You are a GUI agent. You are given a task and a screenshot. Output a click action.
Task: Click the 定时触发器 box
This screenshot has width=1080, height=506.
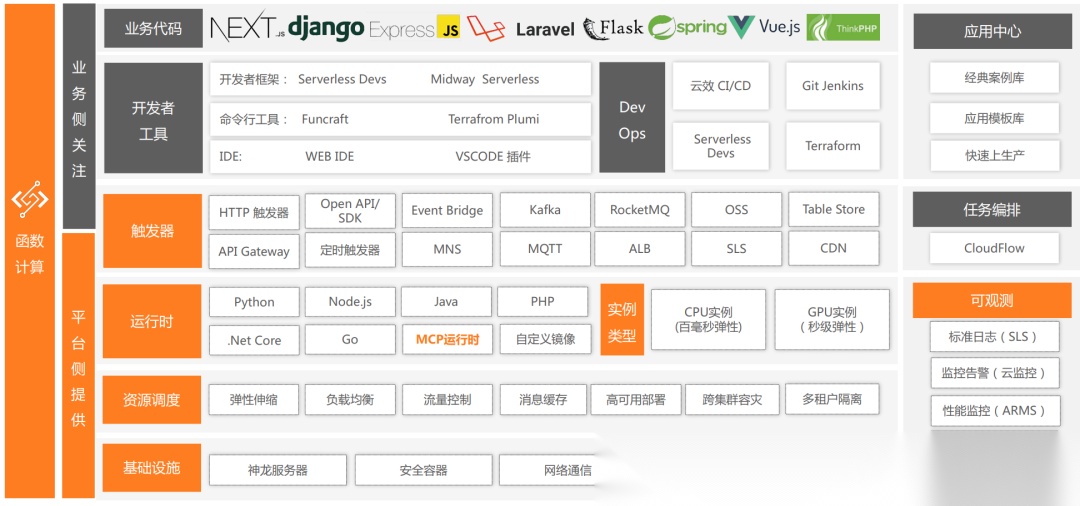(x=350, y=249)
